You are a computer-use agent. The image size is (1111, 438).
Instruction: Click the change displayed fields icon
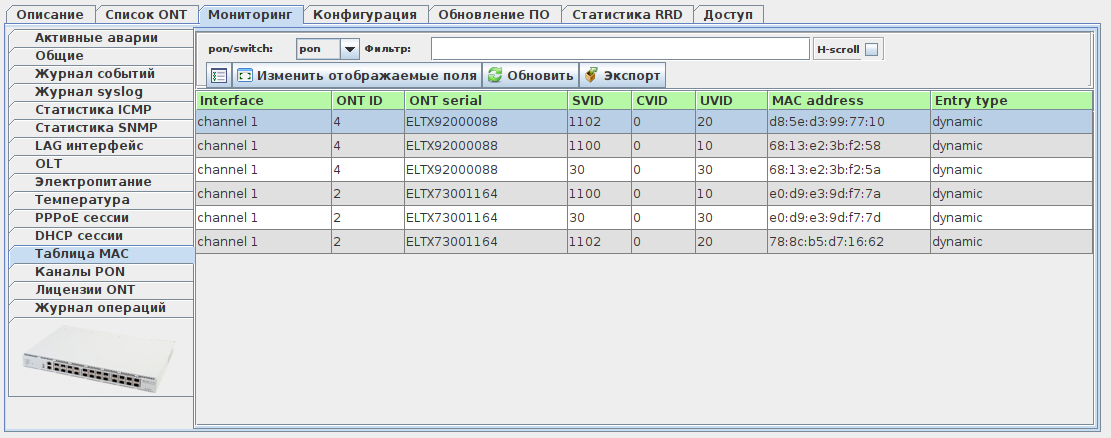coord(244,75)
